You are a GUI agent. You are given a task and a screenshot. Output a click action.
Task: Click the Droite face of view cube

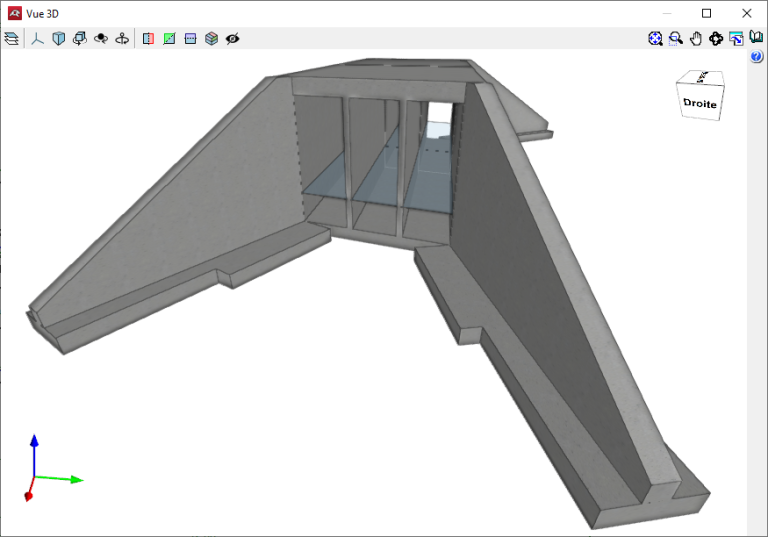[x=700, y=103]
